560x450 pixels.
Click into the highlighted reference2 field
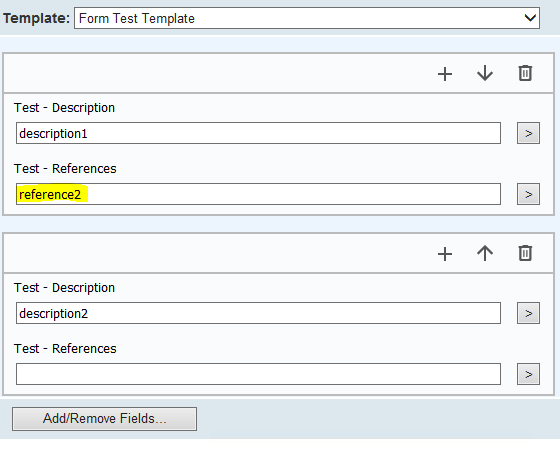tap(258, 194)
